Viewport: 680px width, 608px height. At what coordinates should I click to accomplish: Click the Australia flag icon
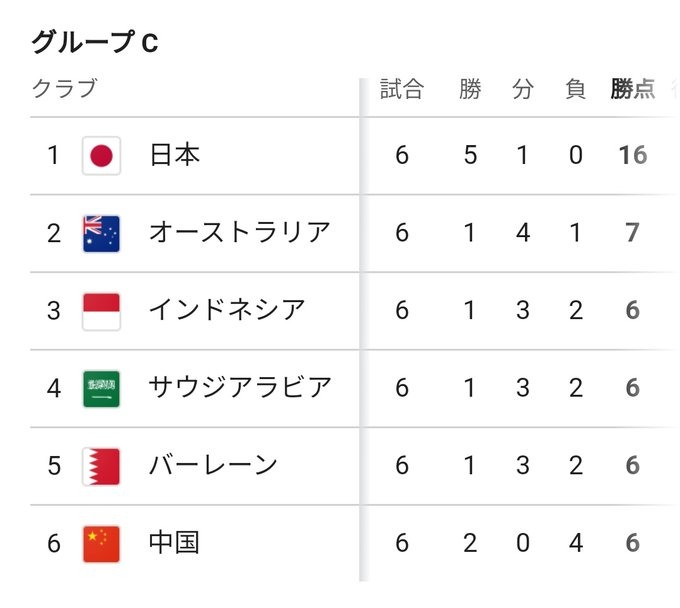point(101,233)
